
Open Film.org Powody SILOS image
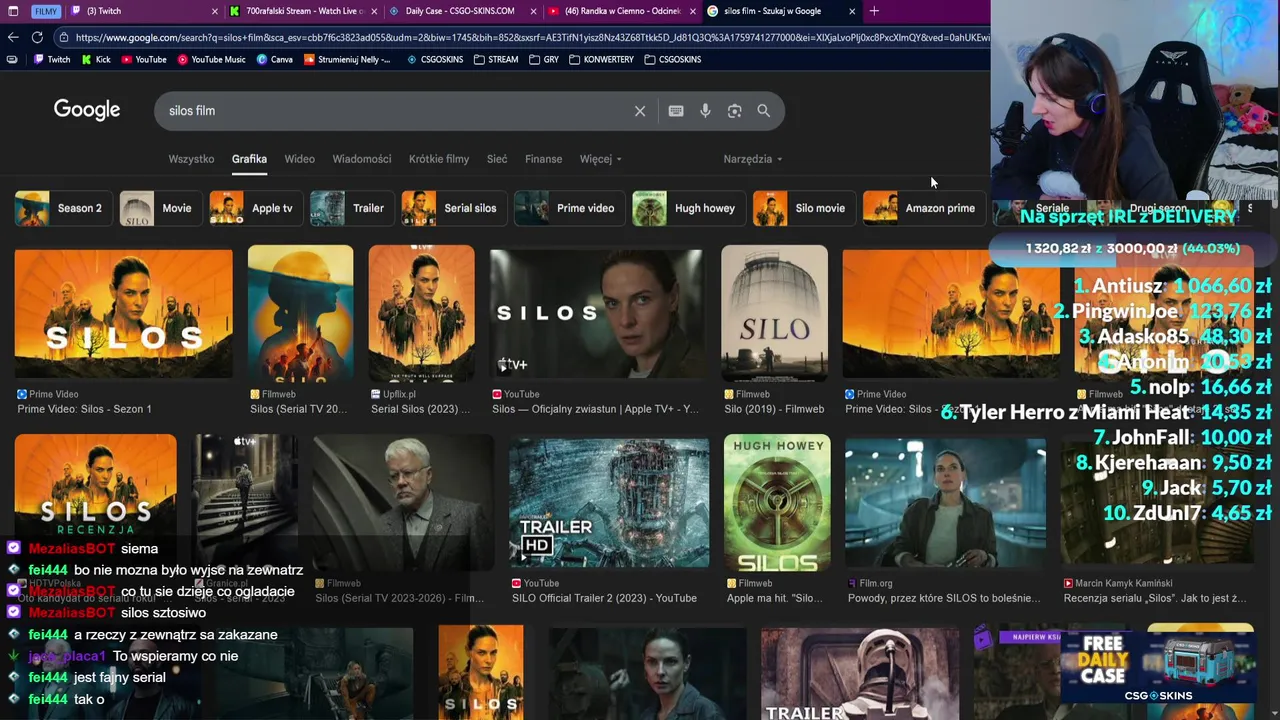pyautogui.click(x=945, y=503)
